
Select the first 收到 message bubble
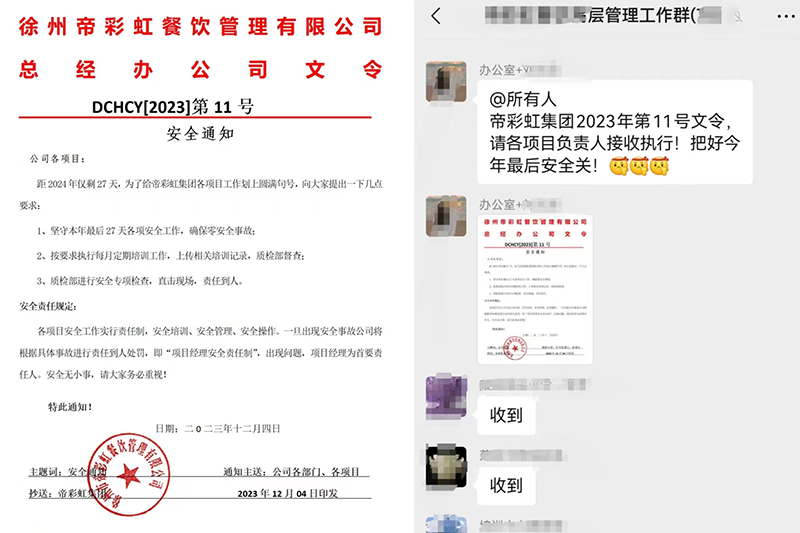pyautogui.click(x=507, y=414)
